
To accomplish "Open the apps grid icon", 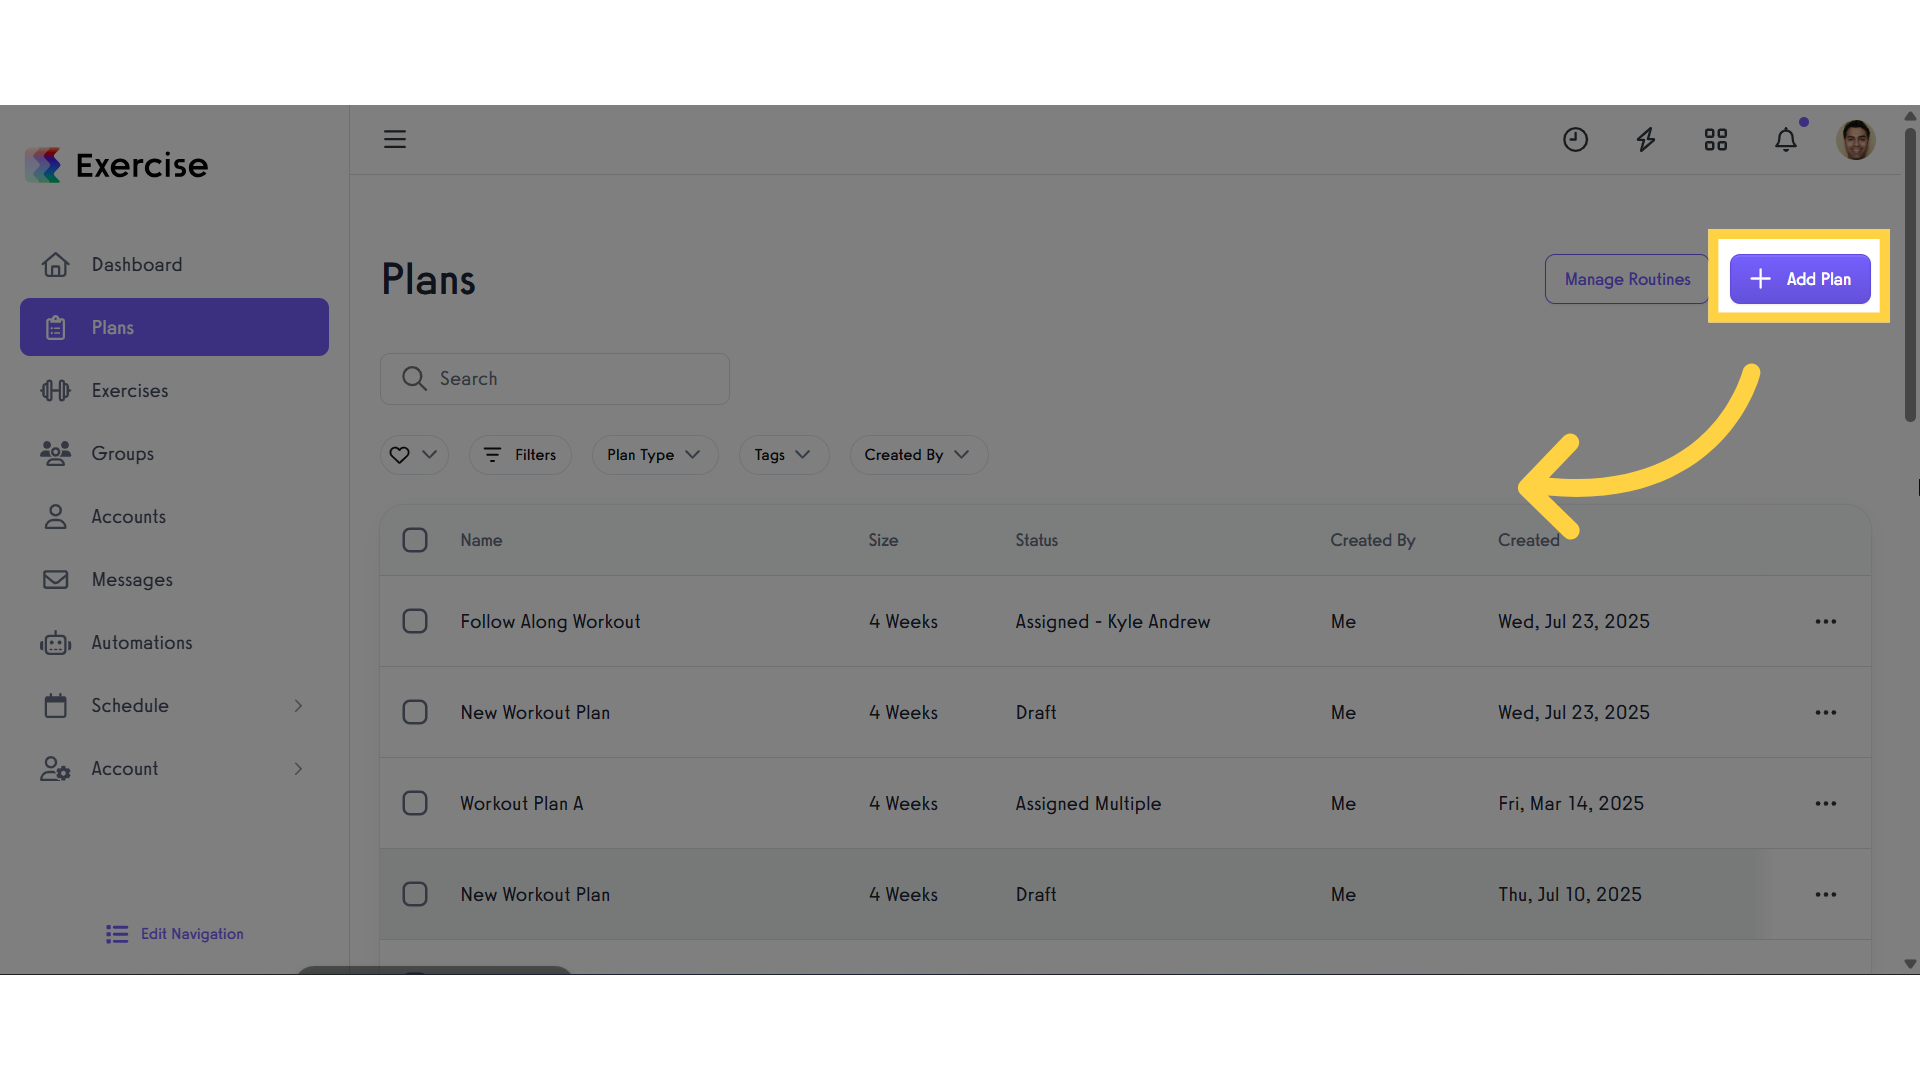I will click(1716, 140).
